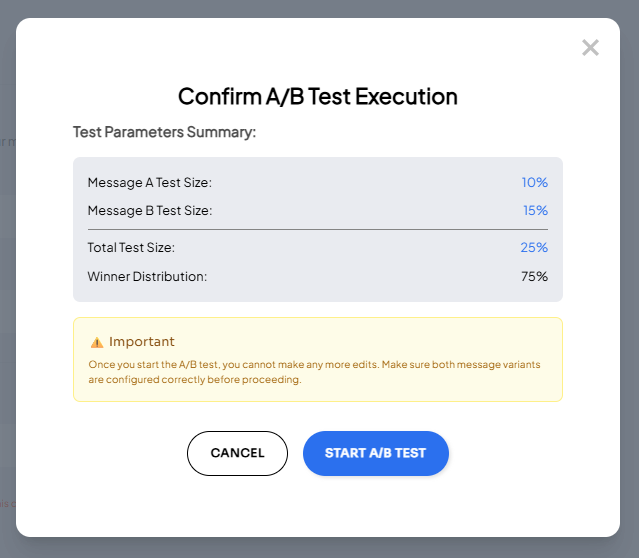The width and height of the screenshot is (639, 558).
Task: Click the dimmed backdrop outside the dialog
Action: pos(8,300)
